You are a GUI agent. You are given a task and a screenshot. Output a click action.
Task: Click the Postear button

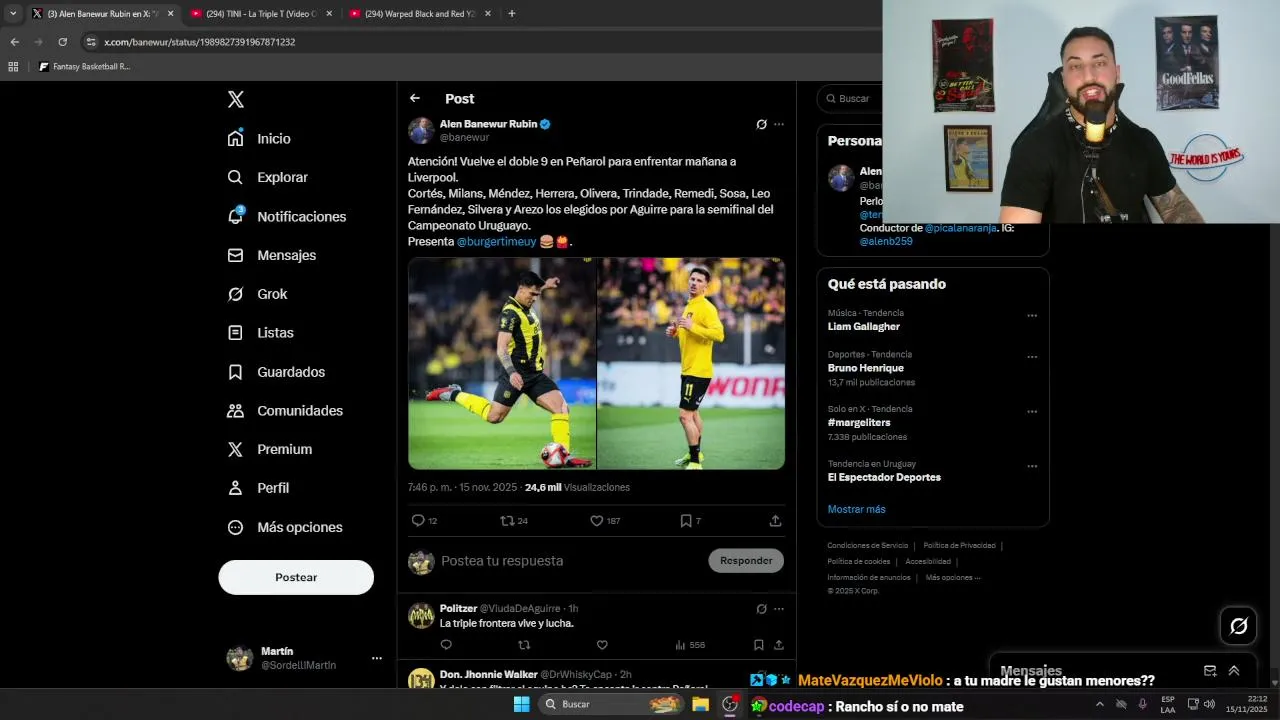(x=296, y=577)
